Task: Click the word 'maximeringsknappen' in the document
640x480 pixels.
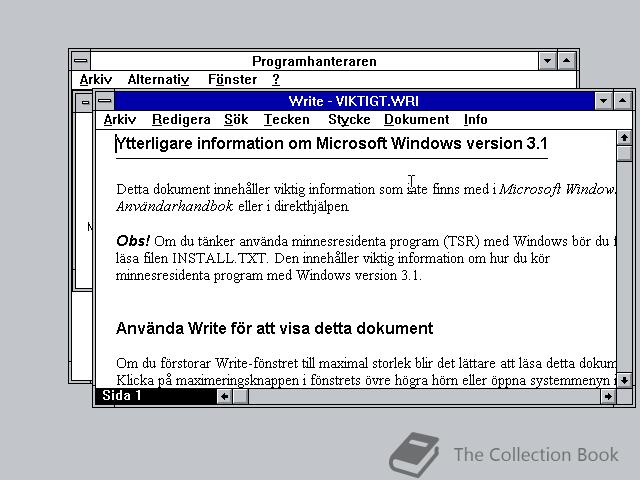Action: coord(238,380)
